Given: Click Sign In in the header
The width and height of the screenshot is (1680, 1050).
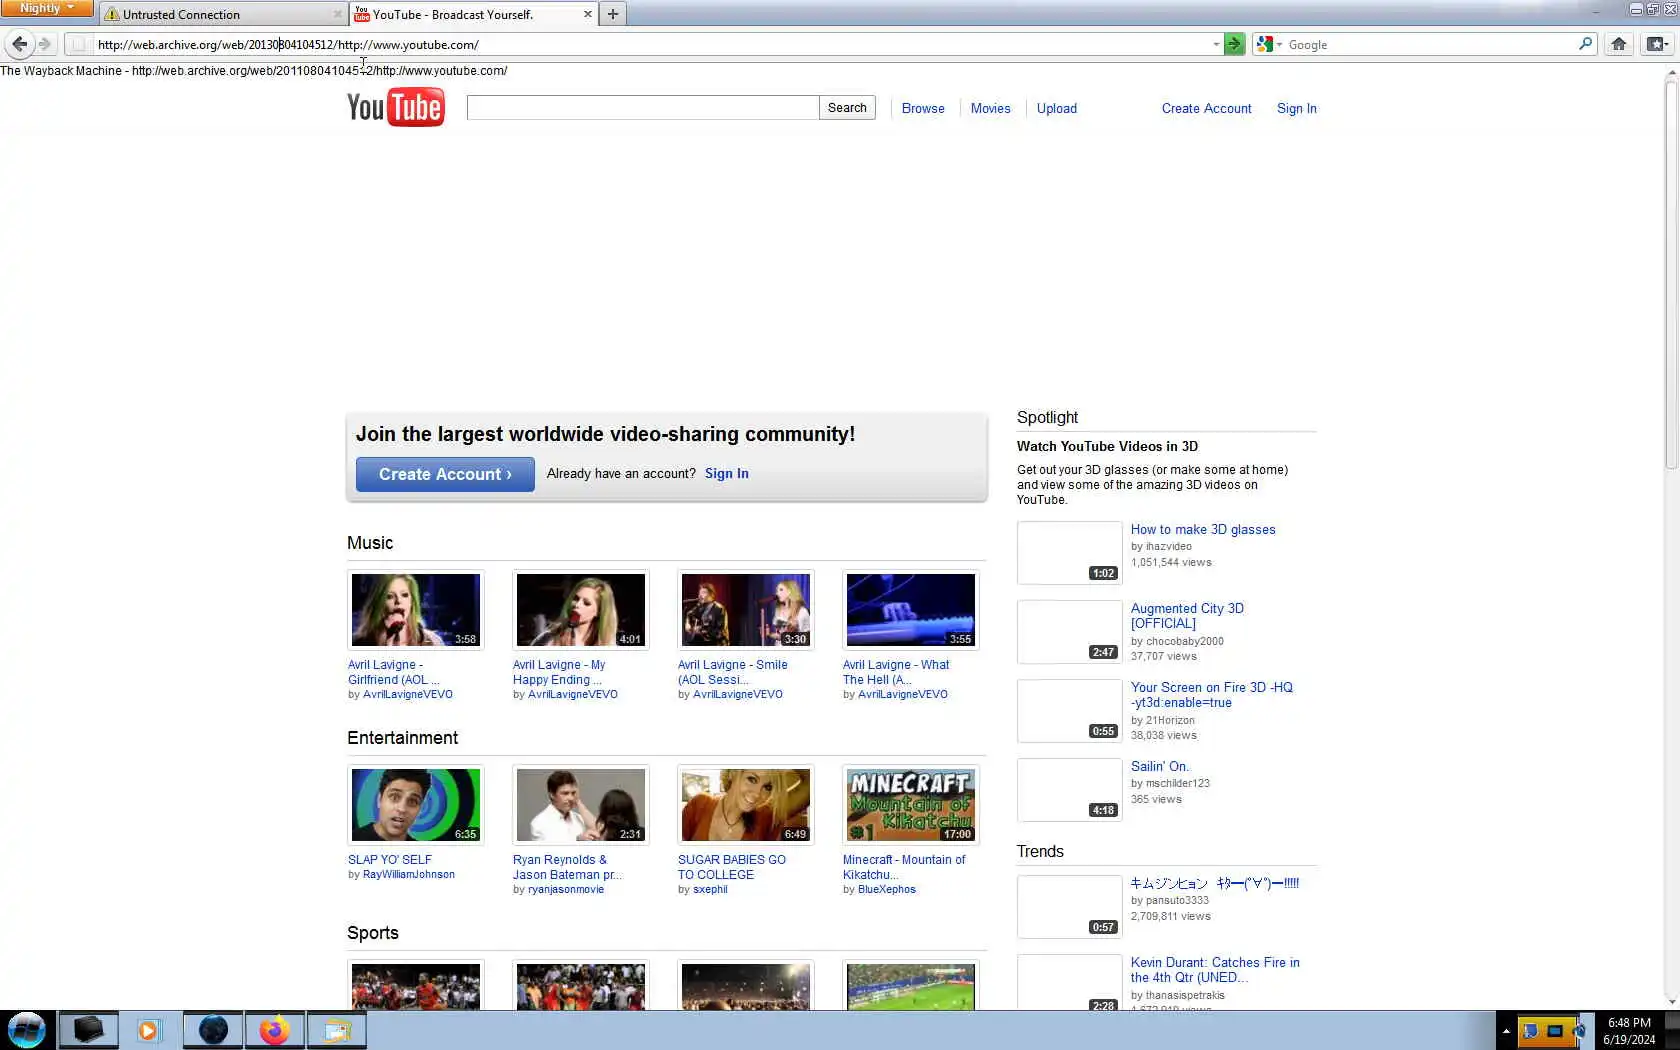Looking at the screenshot, I should pyautogui.click(x=1297, y=108).
